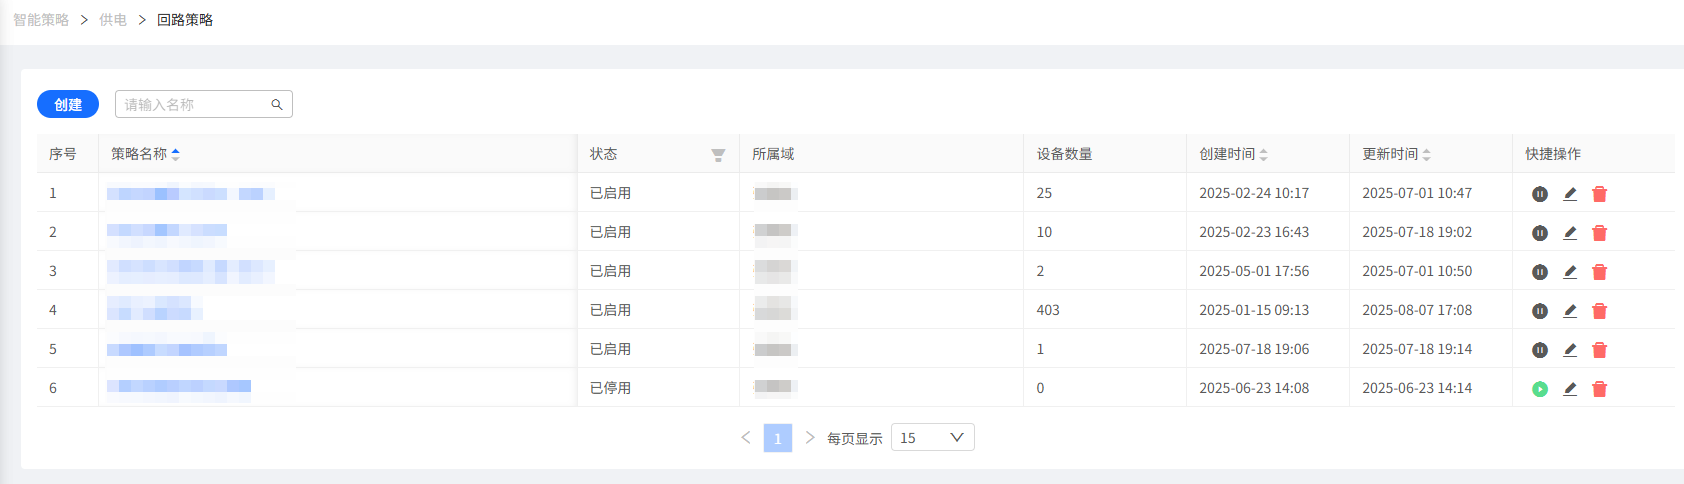
Task: Click update time 2025-08-07 17:08
Action: tap(1417, 310)
